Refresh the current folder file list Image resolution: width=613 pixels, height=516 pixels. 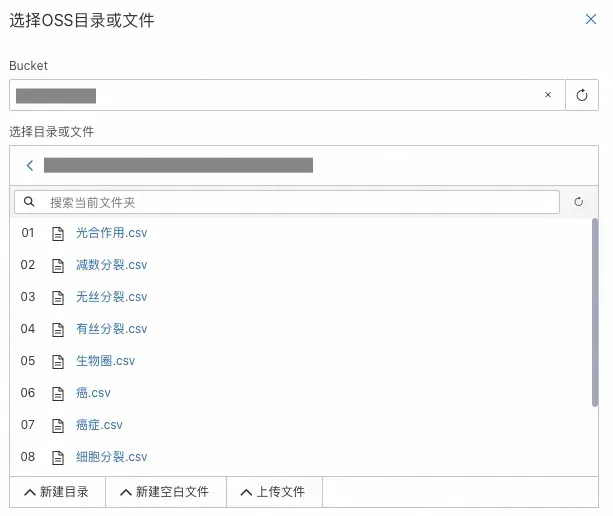[578, 202]
